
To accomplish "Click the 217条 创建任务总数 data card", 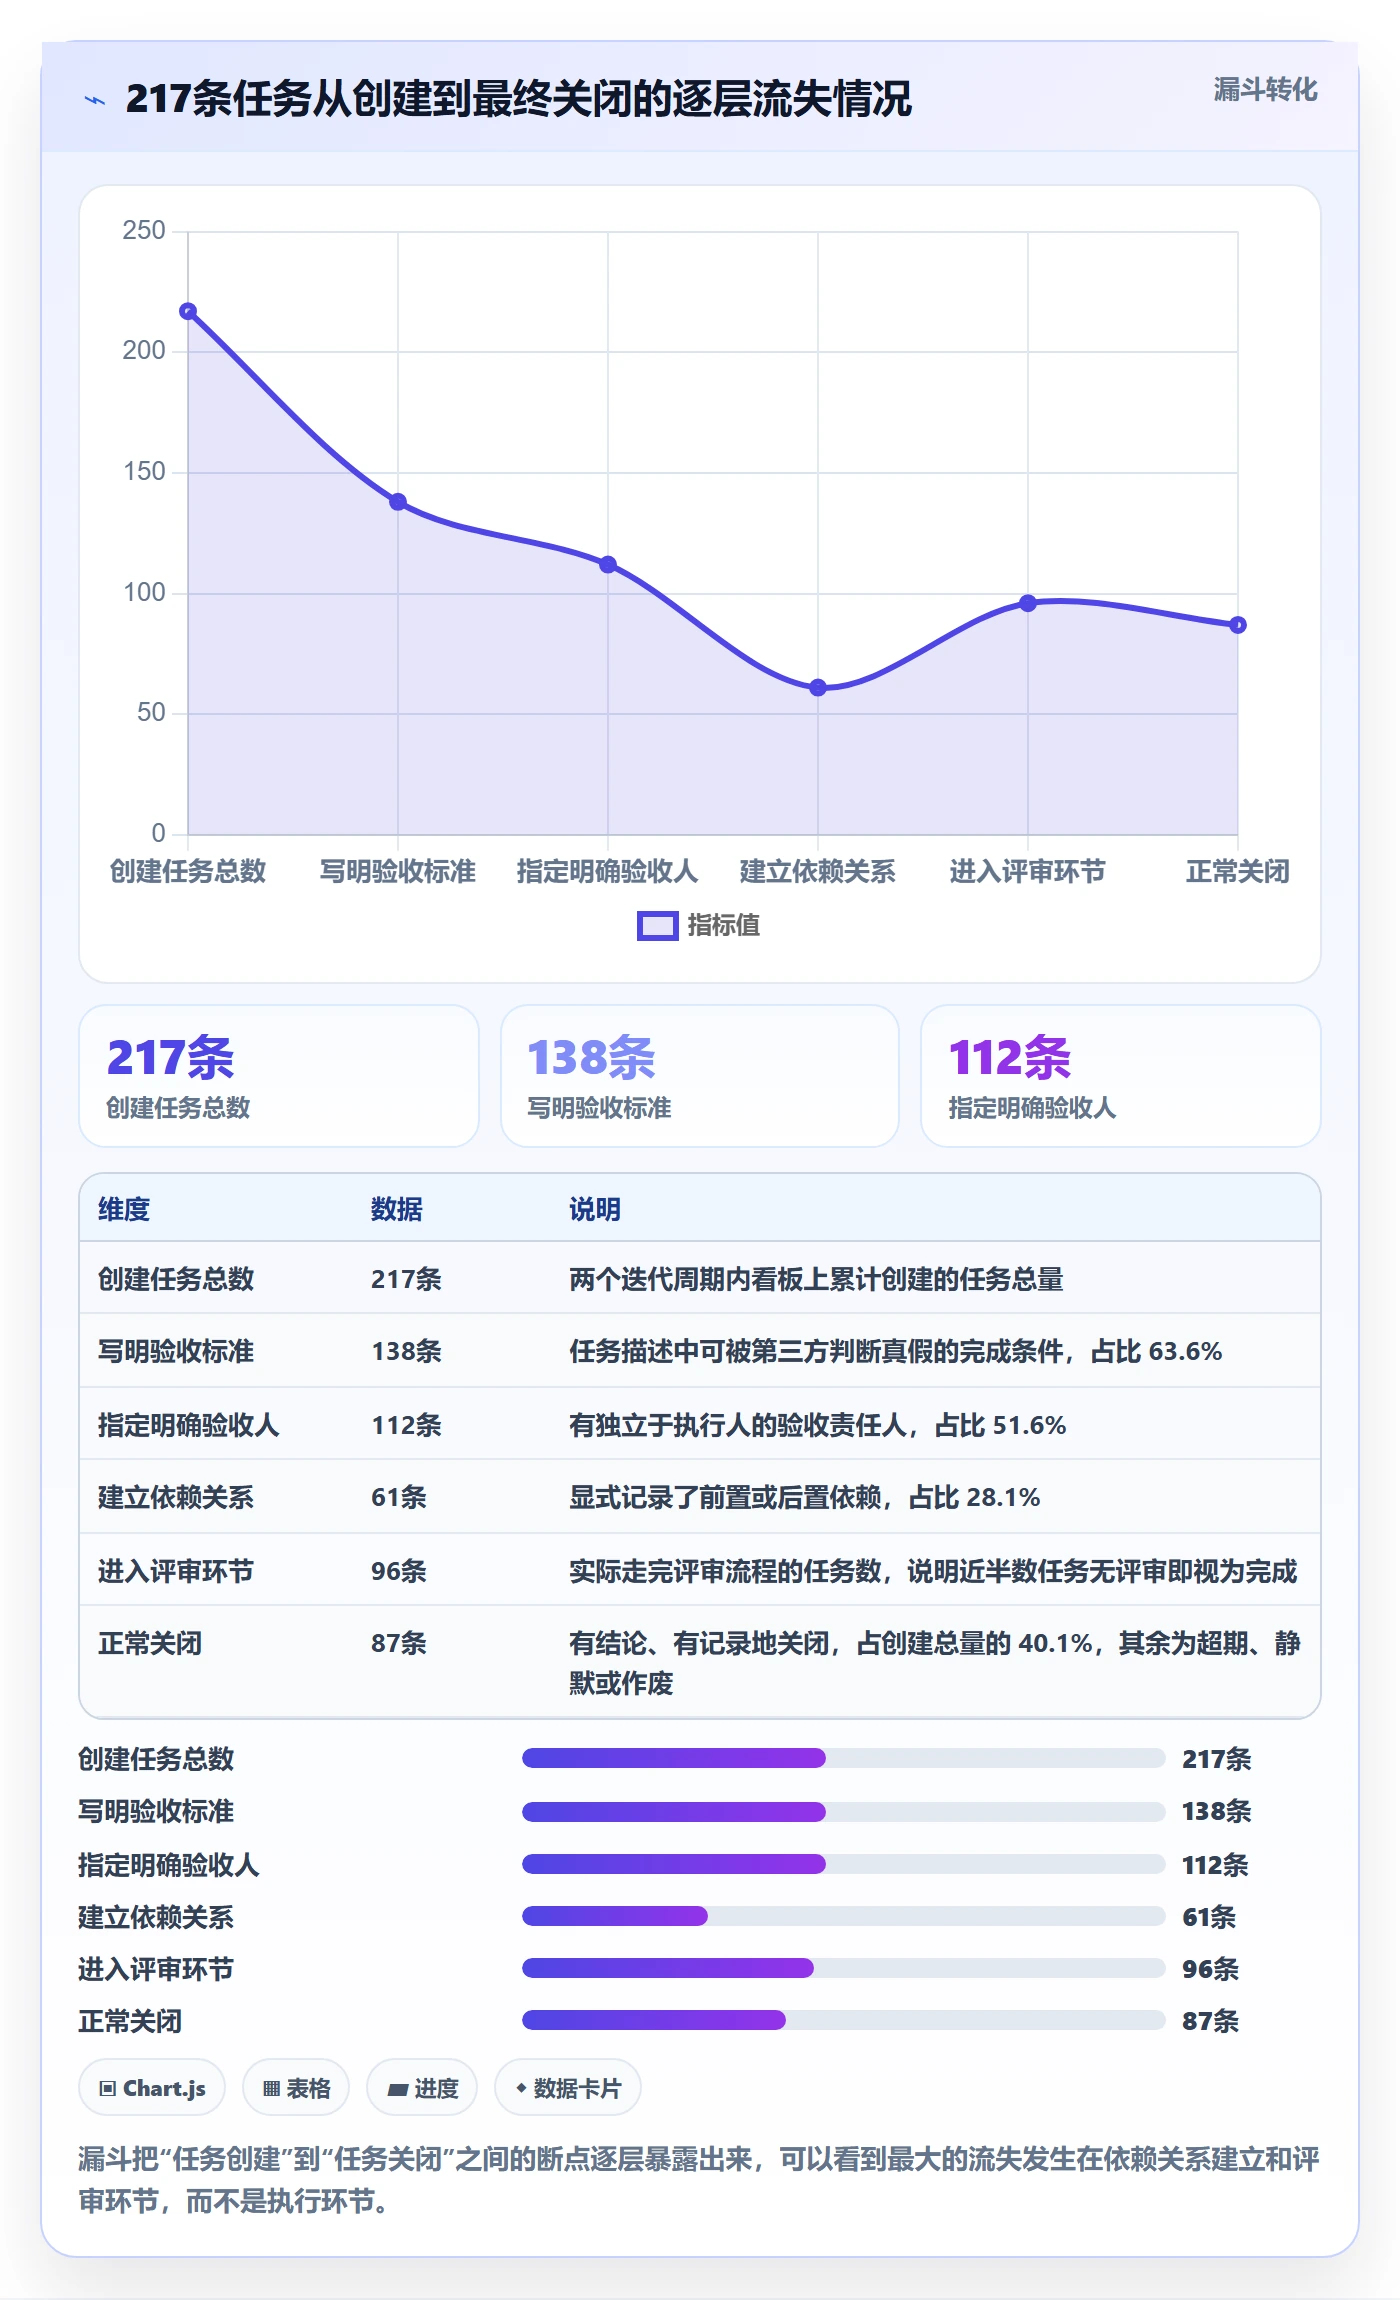I will [279, 1076].
